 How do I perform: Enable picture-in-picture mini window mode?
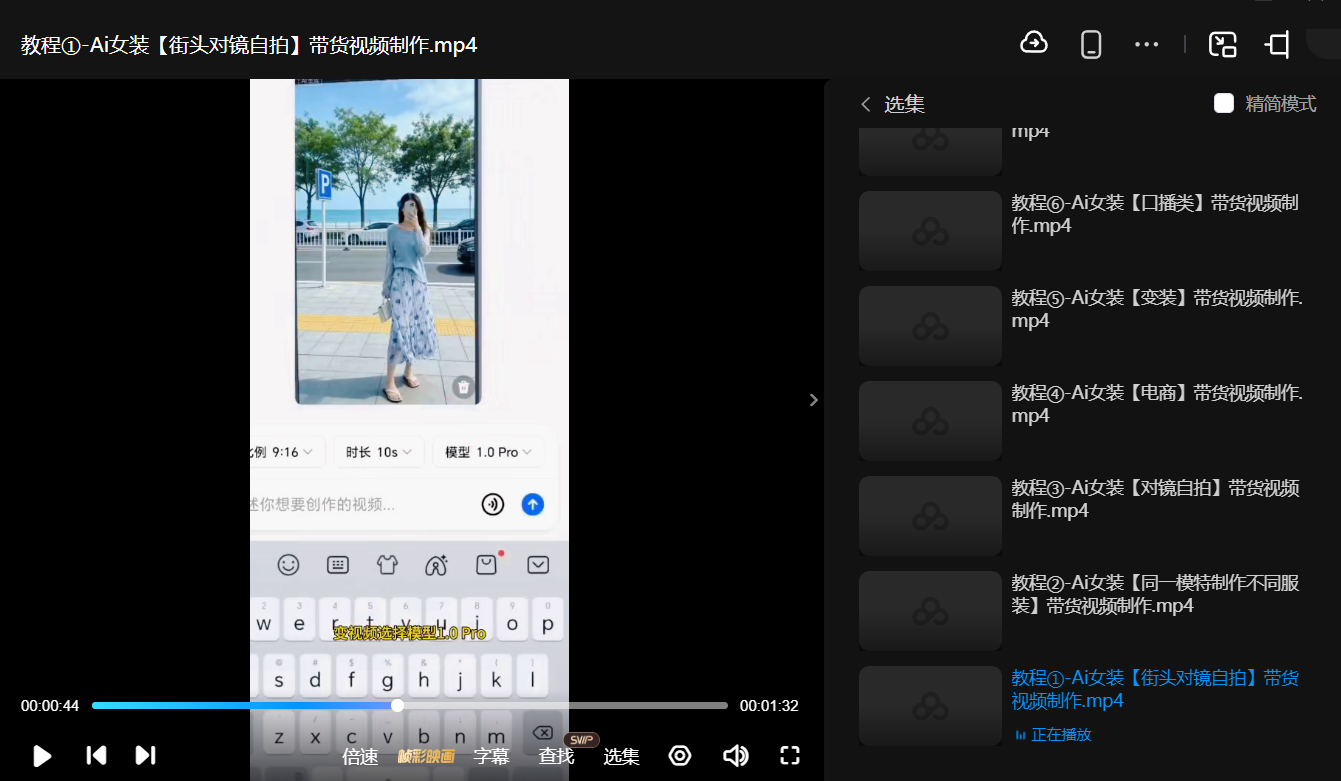(x=1222, y=44)
